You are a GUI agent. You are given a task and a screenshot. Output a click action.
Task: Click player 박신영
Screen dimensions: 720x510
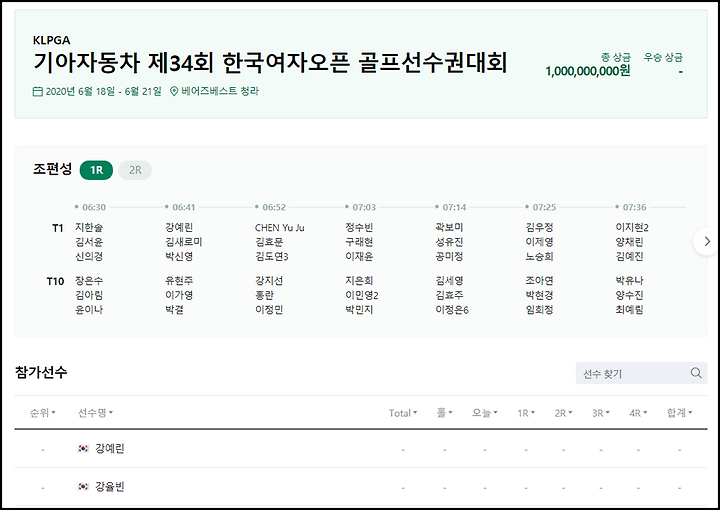click(179, 256)
